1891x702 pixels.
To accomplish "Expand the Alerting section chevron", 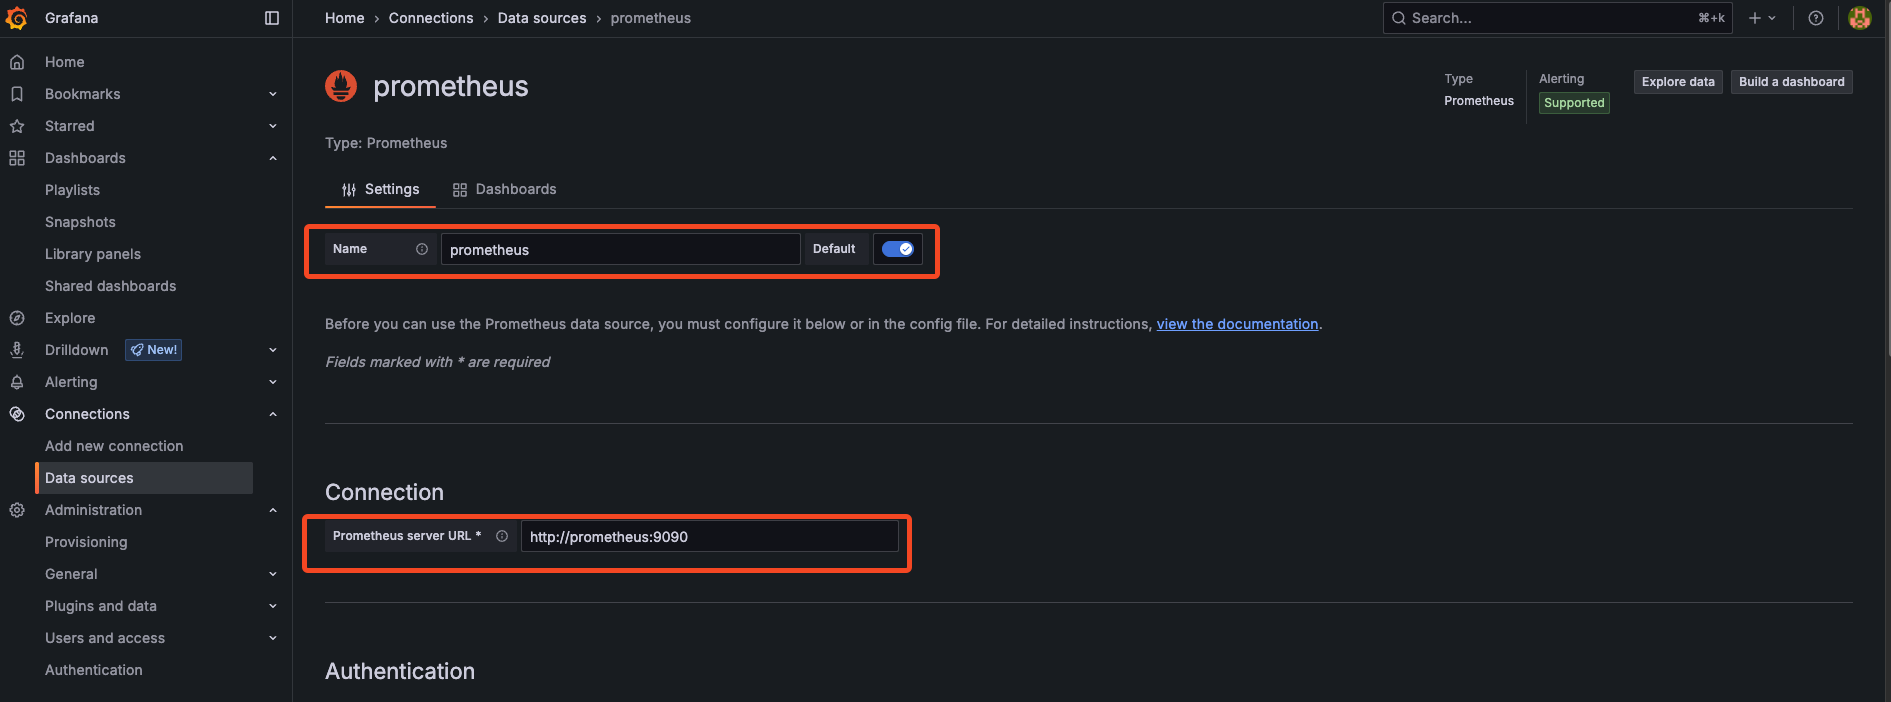I will coord(273,382).
